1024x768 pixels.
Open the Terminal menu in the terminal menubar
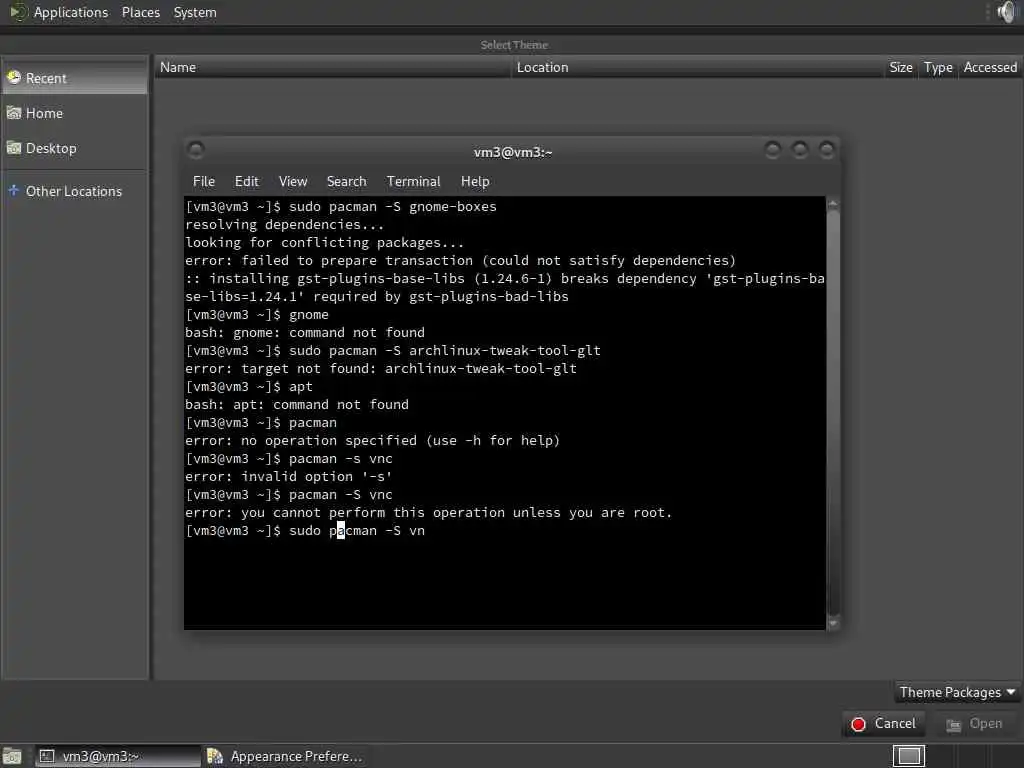click(413, 182)
